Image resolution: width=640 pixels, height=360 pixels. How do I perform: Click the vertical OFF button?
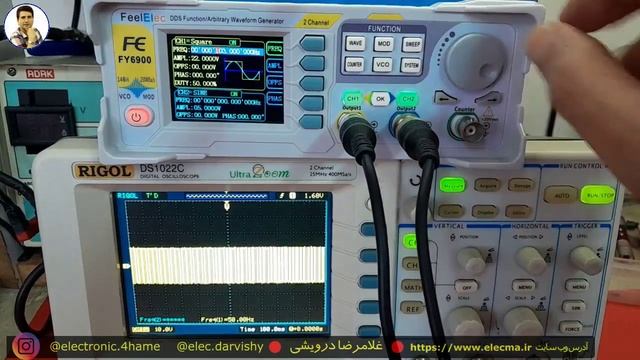click(466, 287)
